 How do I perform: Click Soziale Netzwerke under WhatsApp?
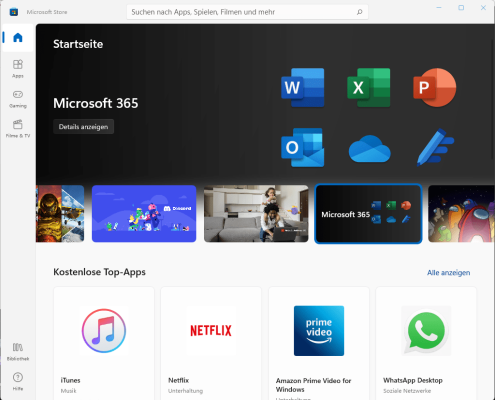click(407, 391)
